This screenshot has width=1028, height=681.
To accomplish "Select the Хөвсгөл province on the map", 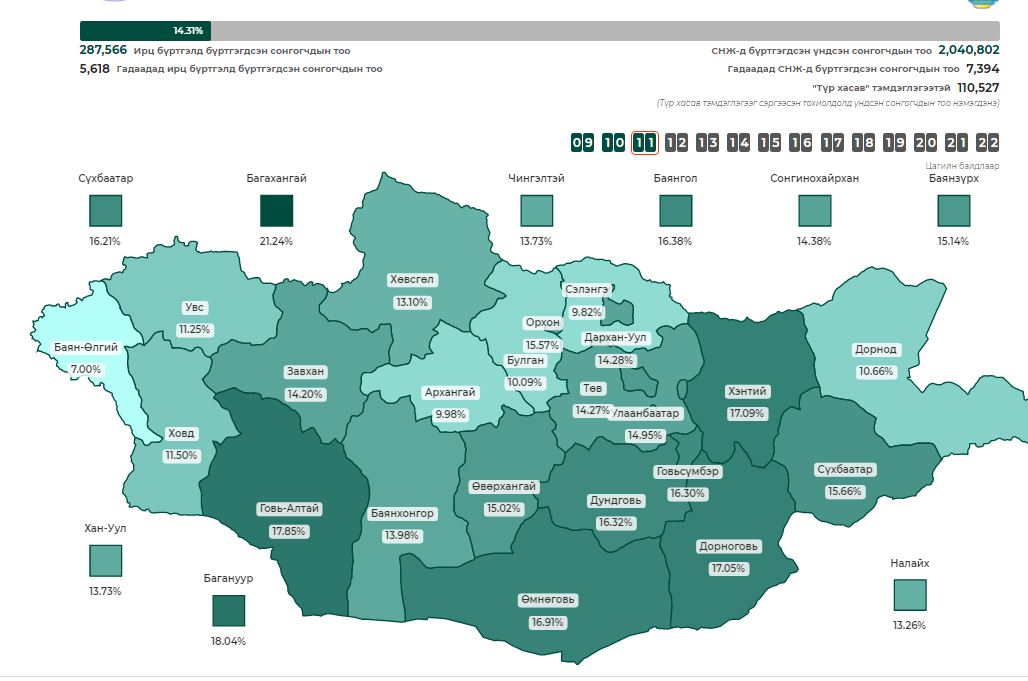I will [x=412, y=280].
